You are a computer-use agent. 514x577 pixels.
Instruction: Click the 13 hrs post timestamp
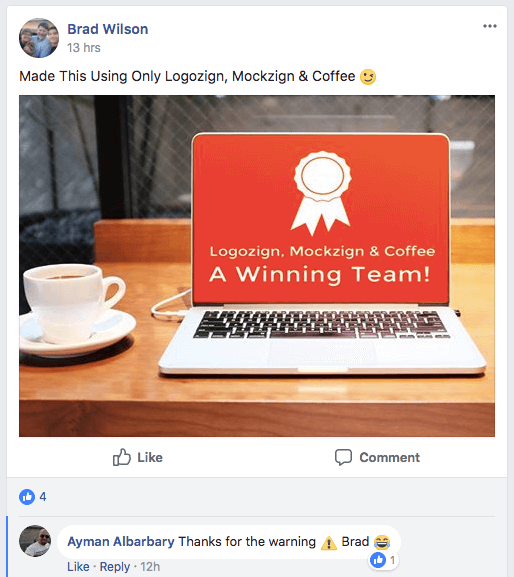[x=84, y=48]
